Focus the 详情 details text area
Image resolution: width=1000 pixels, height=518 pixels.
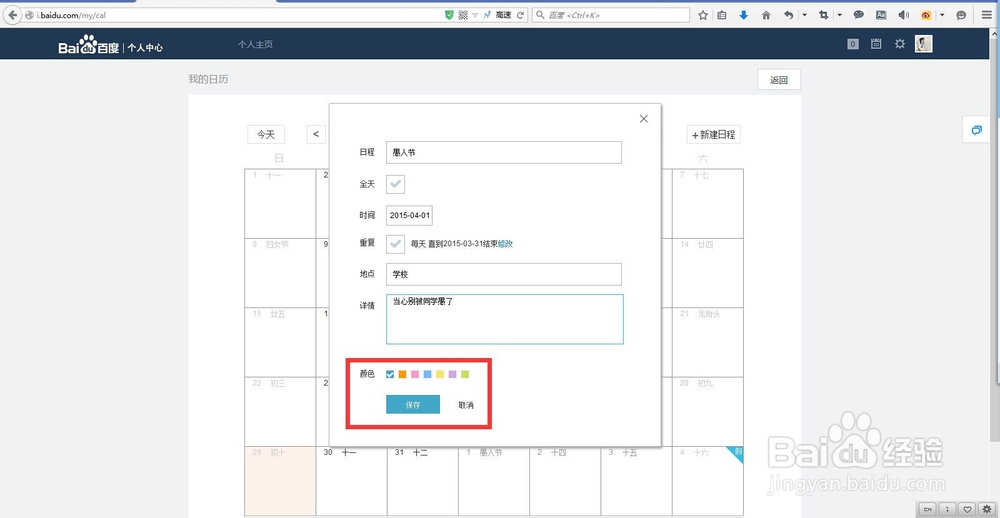(x=504, y=319)
